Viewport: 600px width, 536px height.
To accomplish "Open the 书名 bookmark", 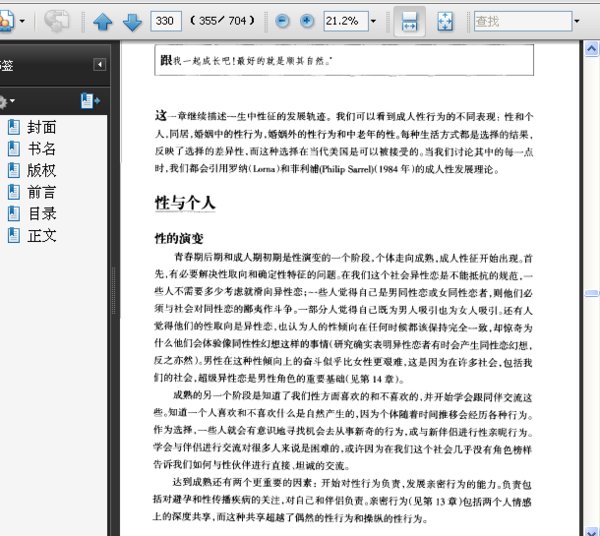I will coord(41,149).
